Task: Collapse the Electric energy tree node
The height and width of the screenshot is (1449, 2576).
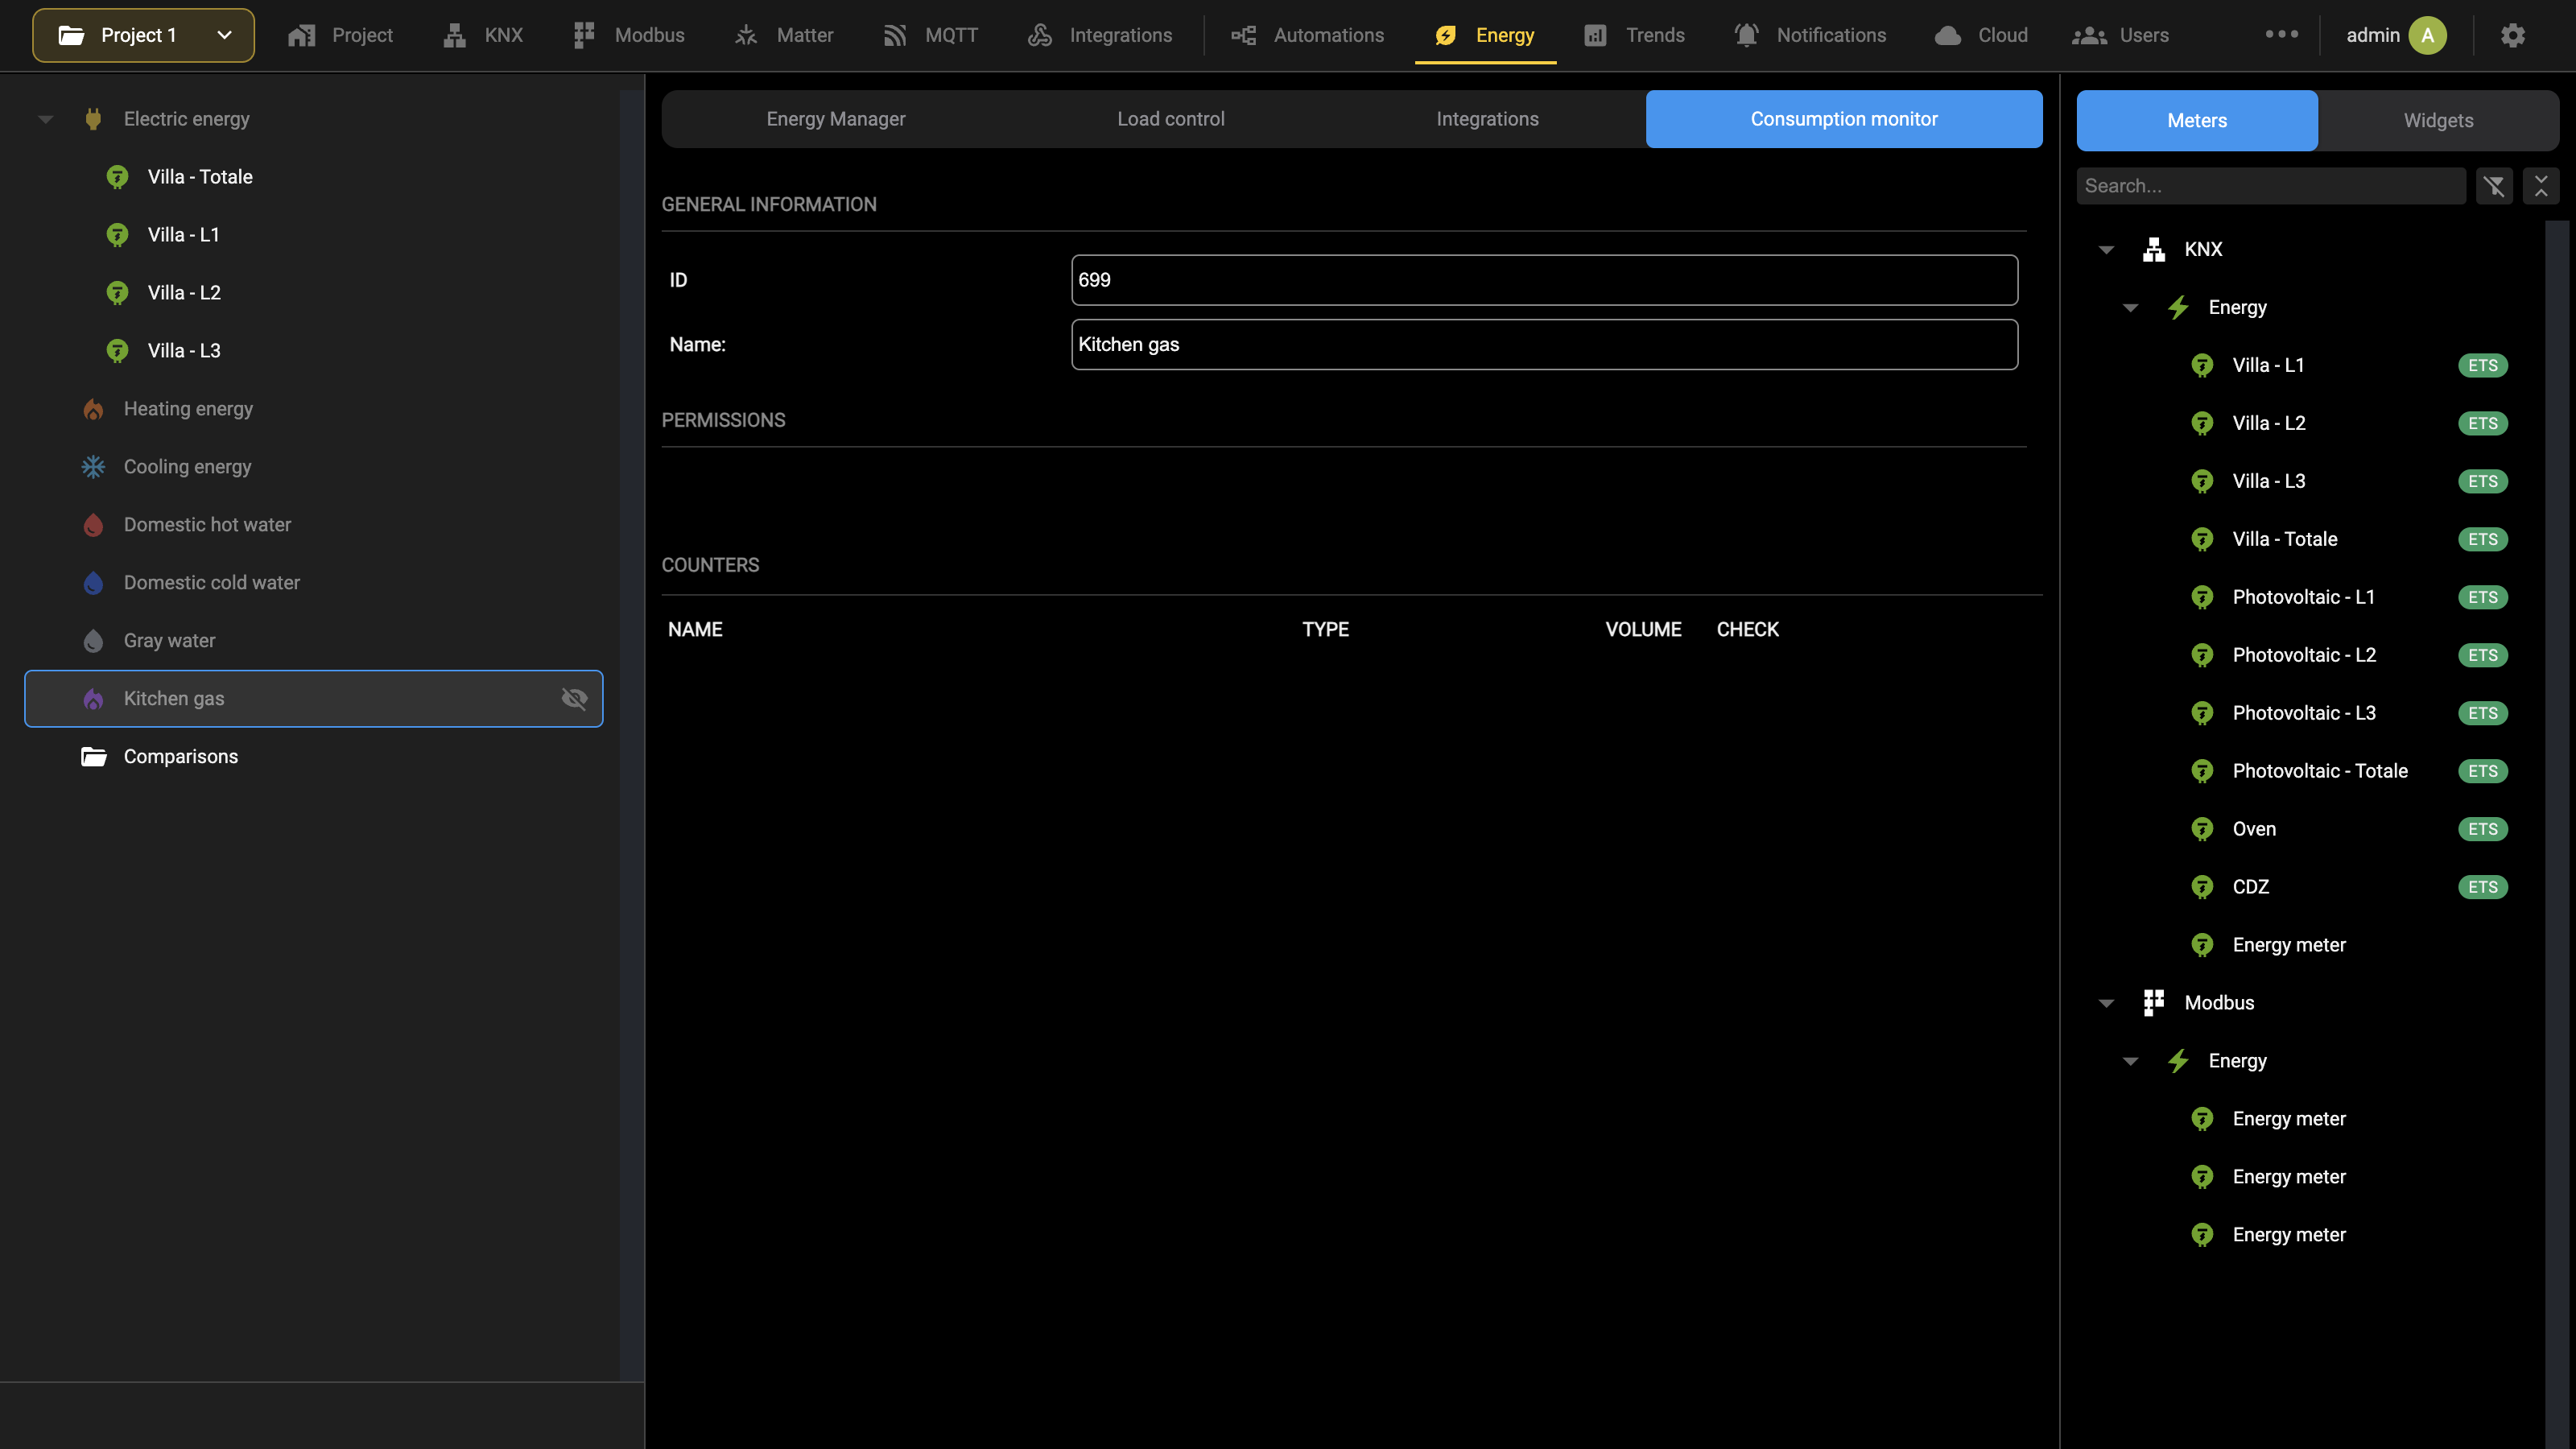Action: click(x=45, y=119)
